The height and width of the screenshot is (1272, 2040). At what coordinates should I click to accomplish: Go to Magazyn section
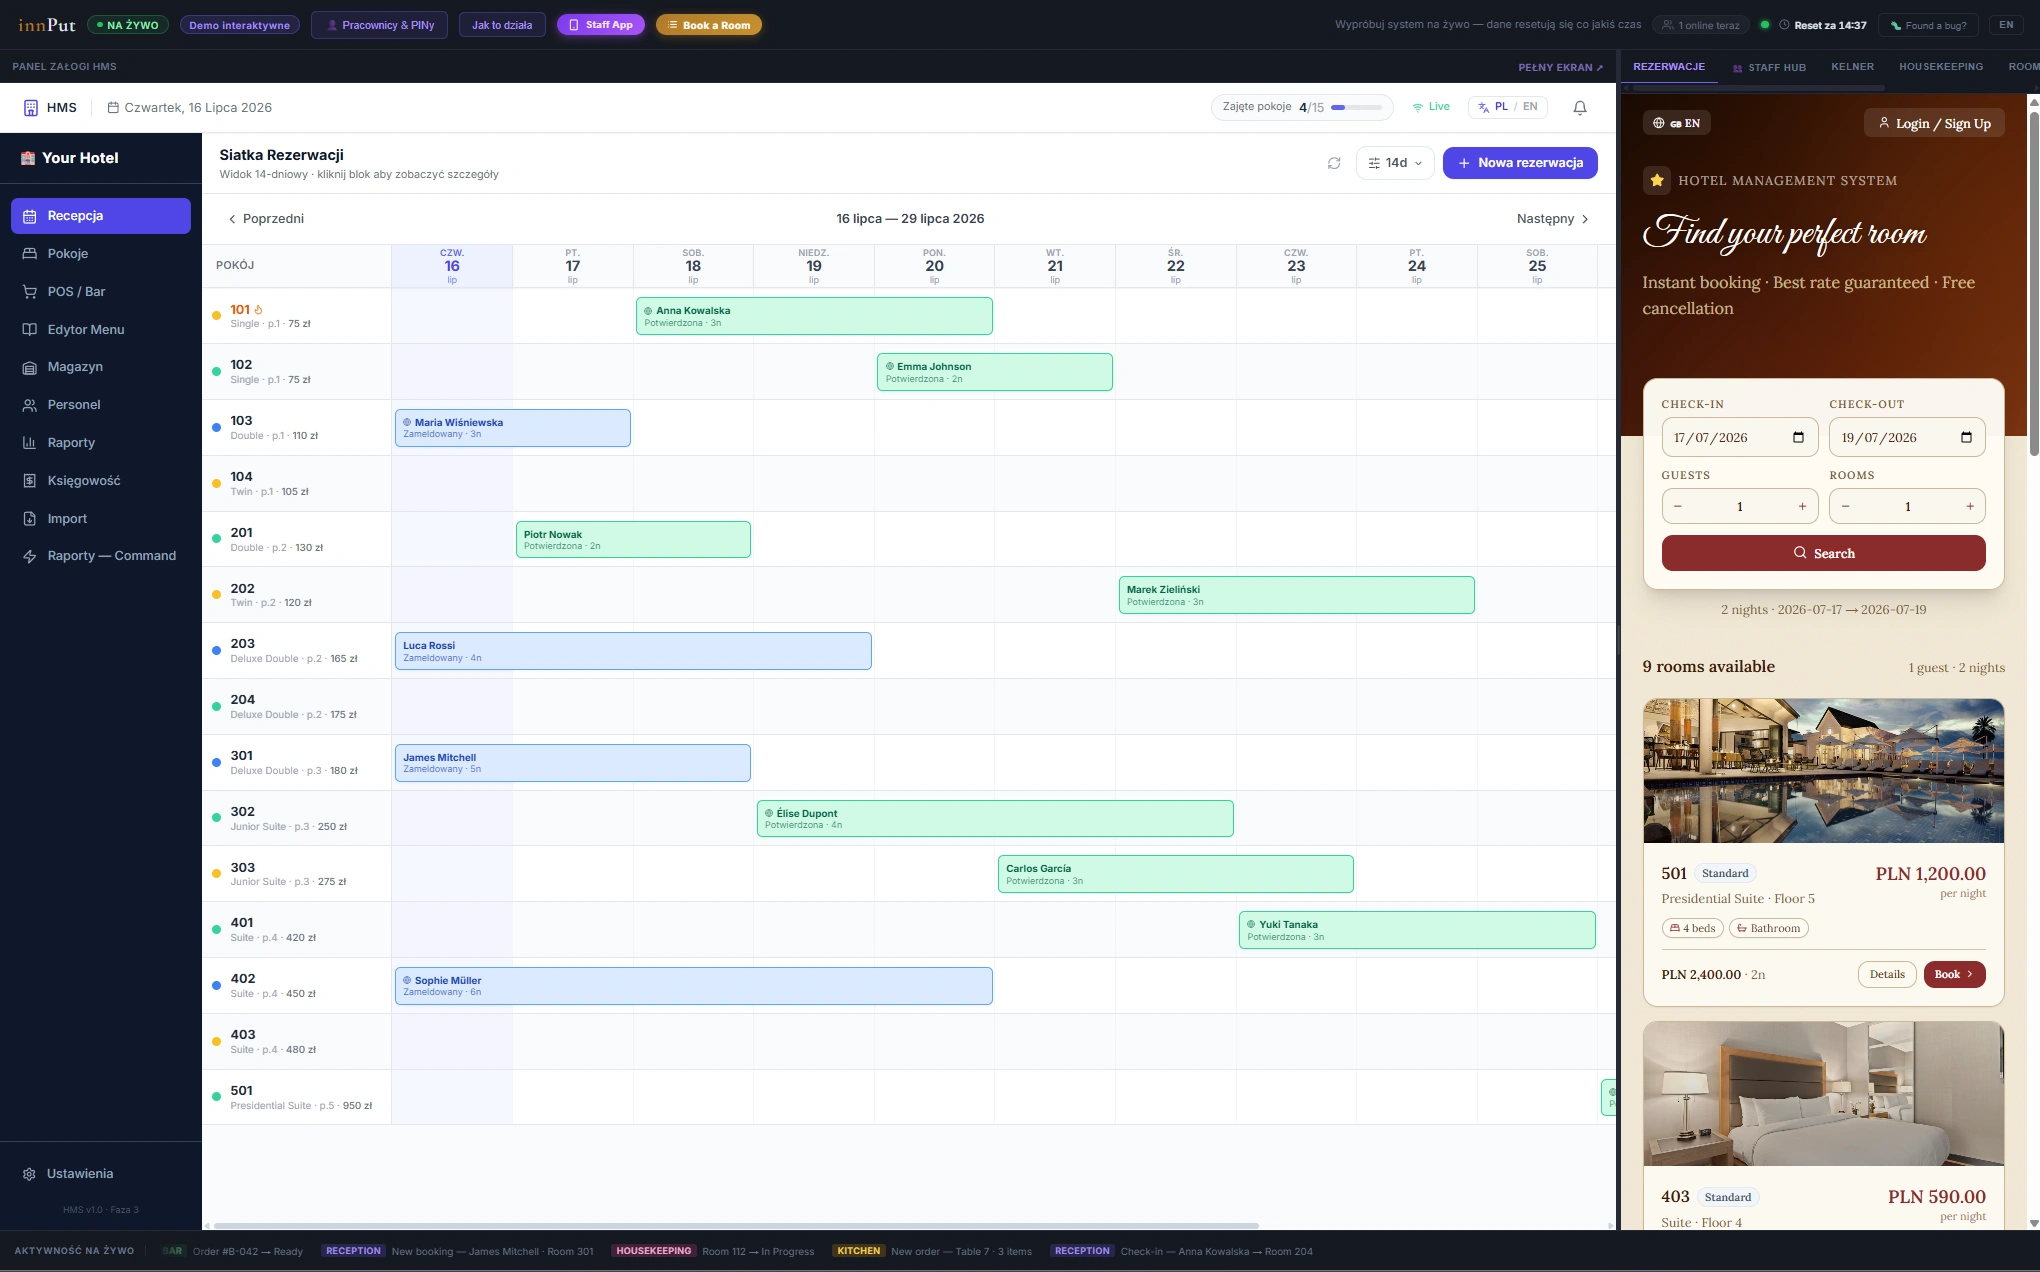click(x=101, y=367)
